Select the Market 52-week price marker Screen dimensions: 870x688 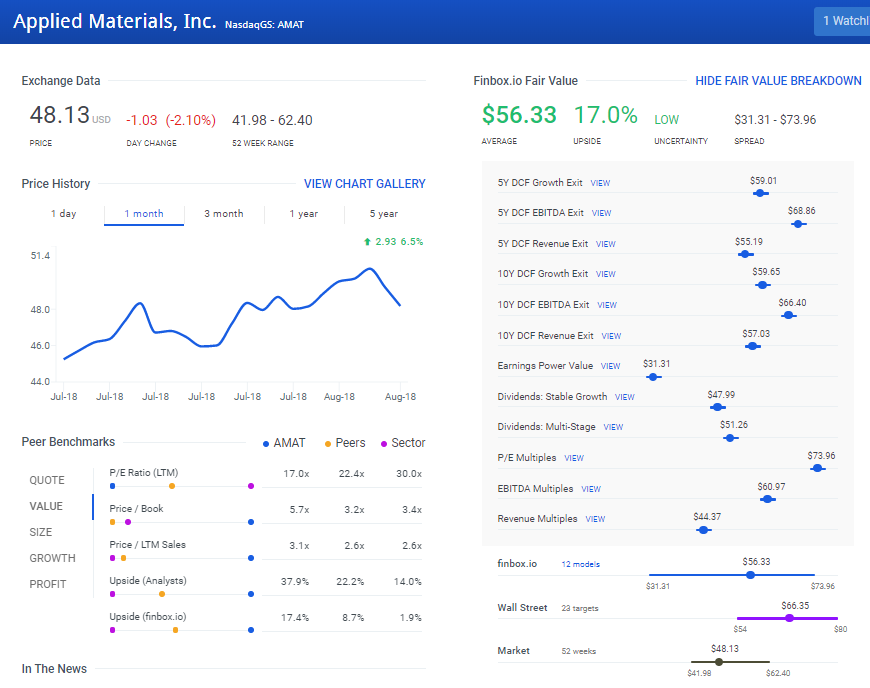click(717, 661)
